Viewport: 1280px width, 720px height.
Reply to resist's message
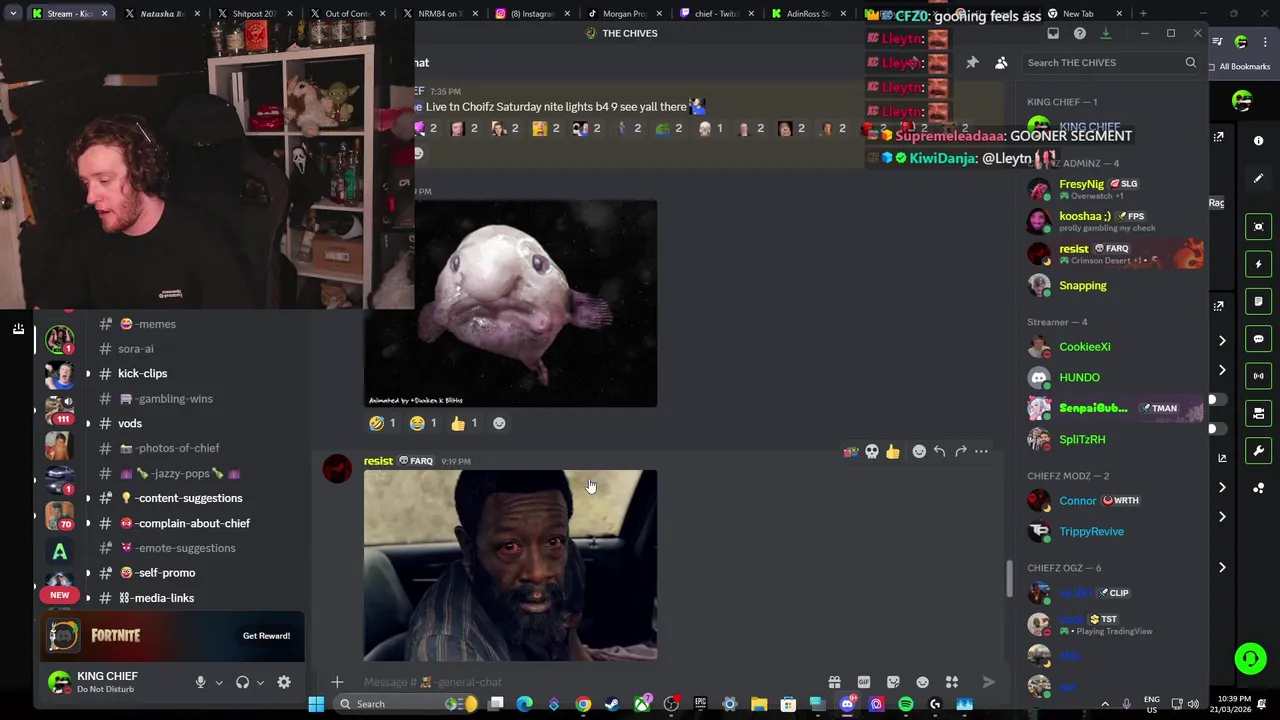pos(939,452)
